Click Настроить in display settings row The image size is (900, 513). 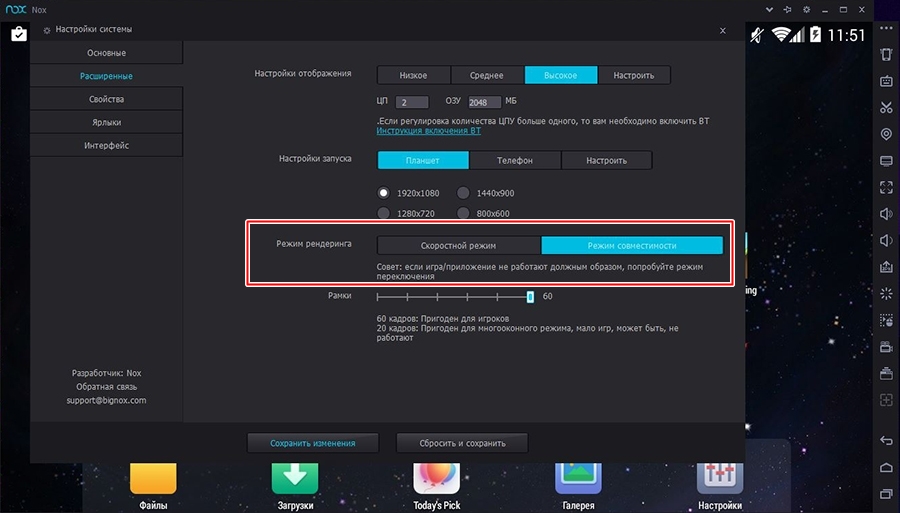tap(634, 75)
